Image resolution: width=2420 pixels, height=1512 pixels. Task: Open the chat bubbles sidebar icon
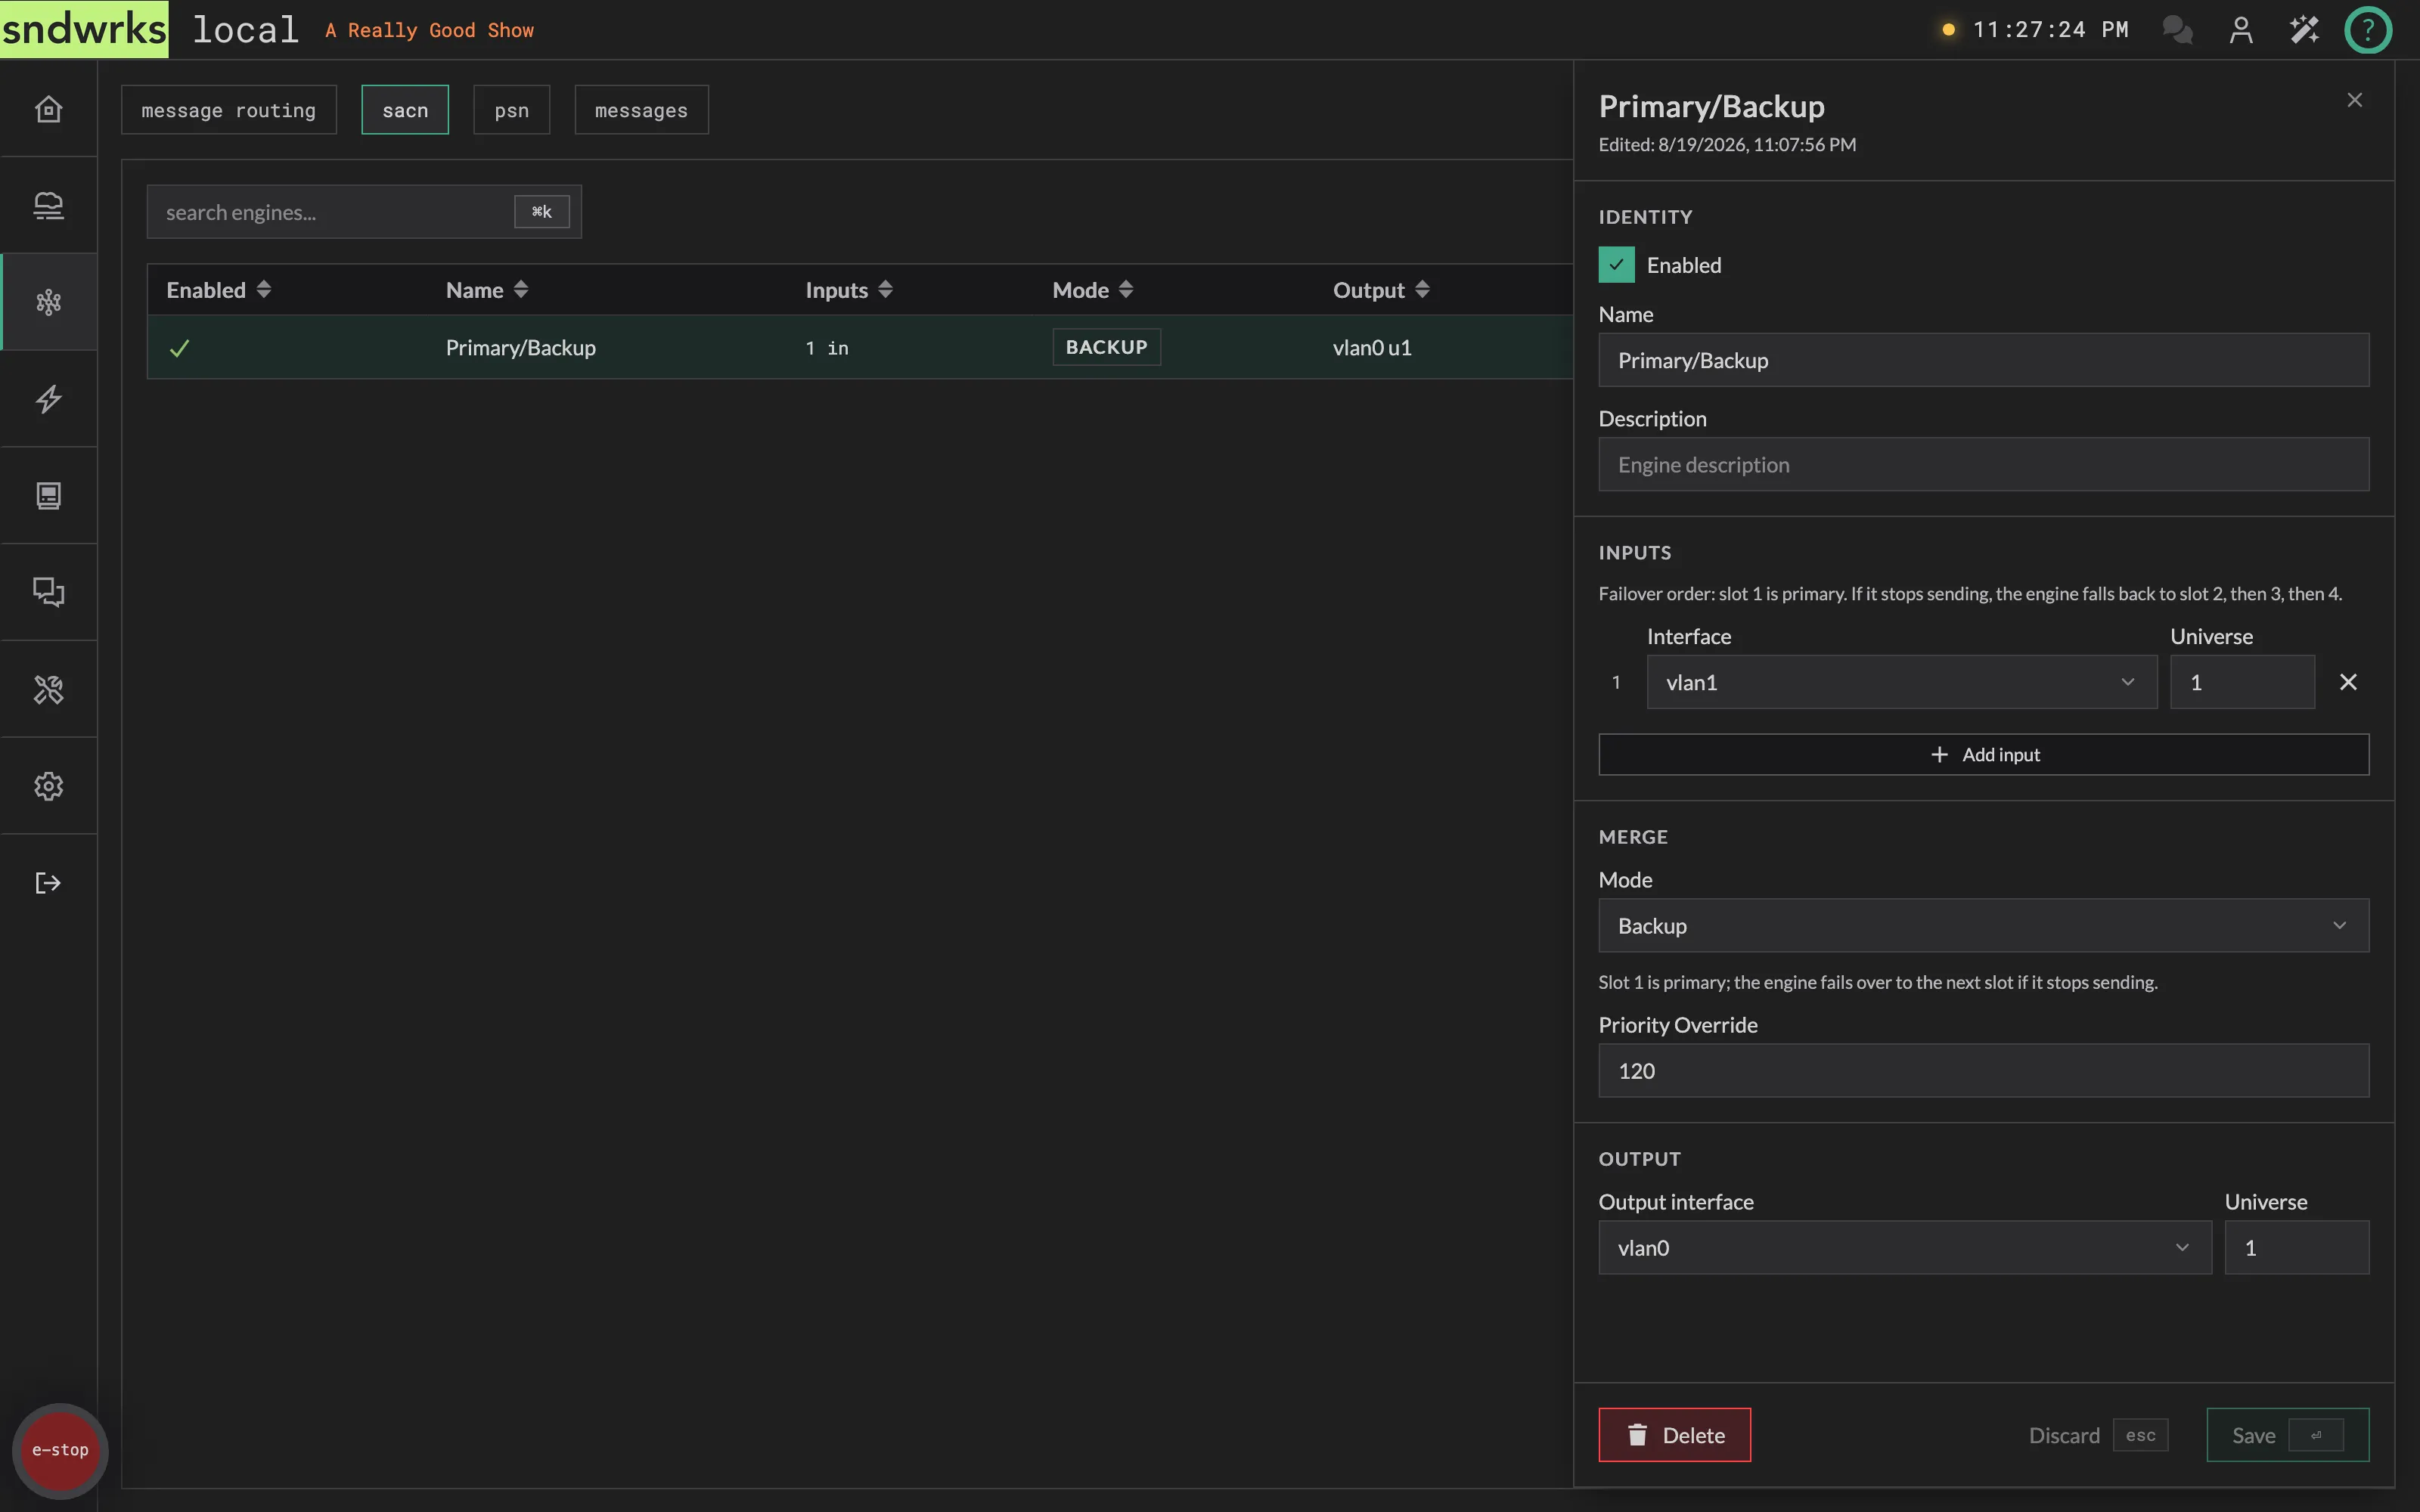tap(48, 592)
